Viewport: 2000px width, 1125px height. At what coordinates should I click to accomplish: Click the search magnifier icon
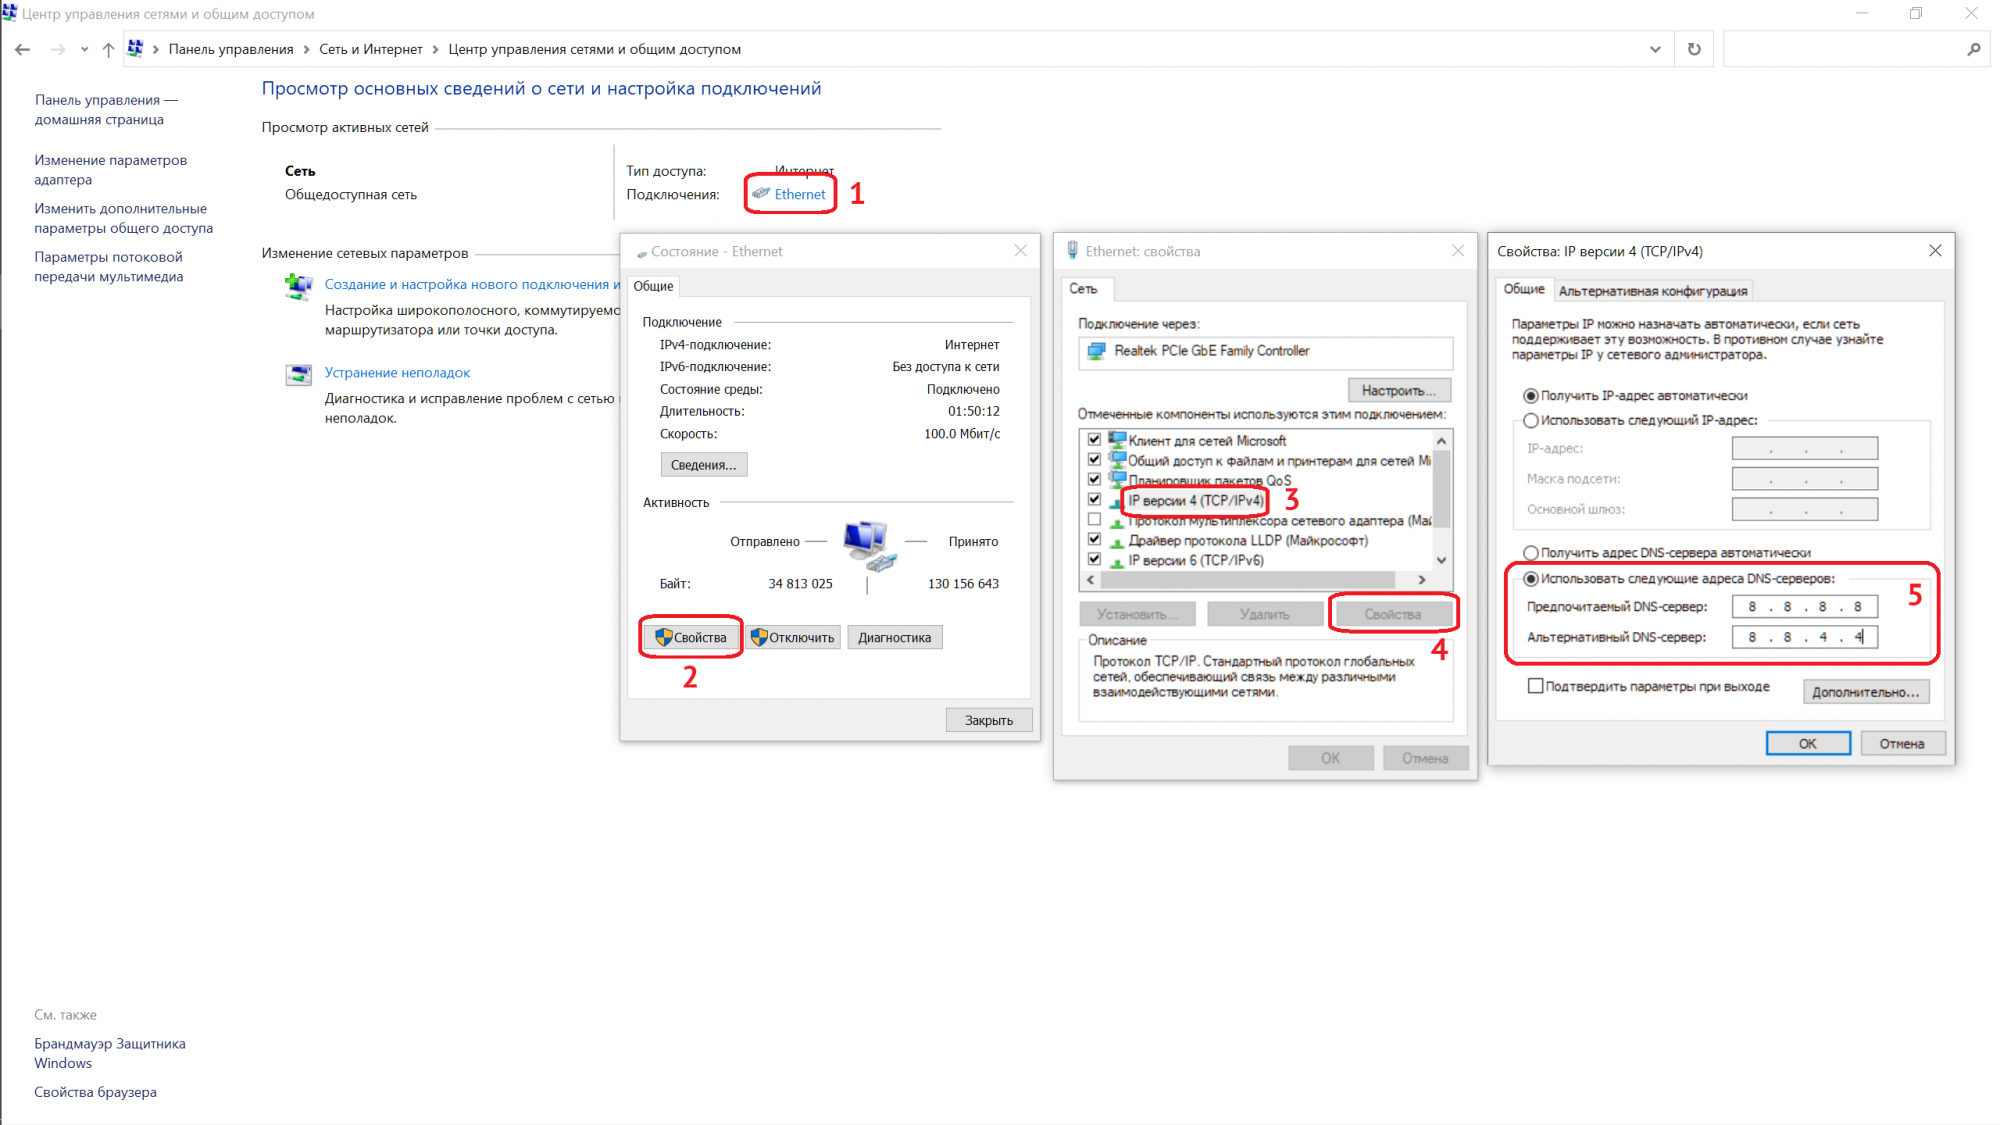tap(1973, 49)
